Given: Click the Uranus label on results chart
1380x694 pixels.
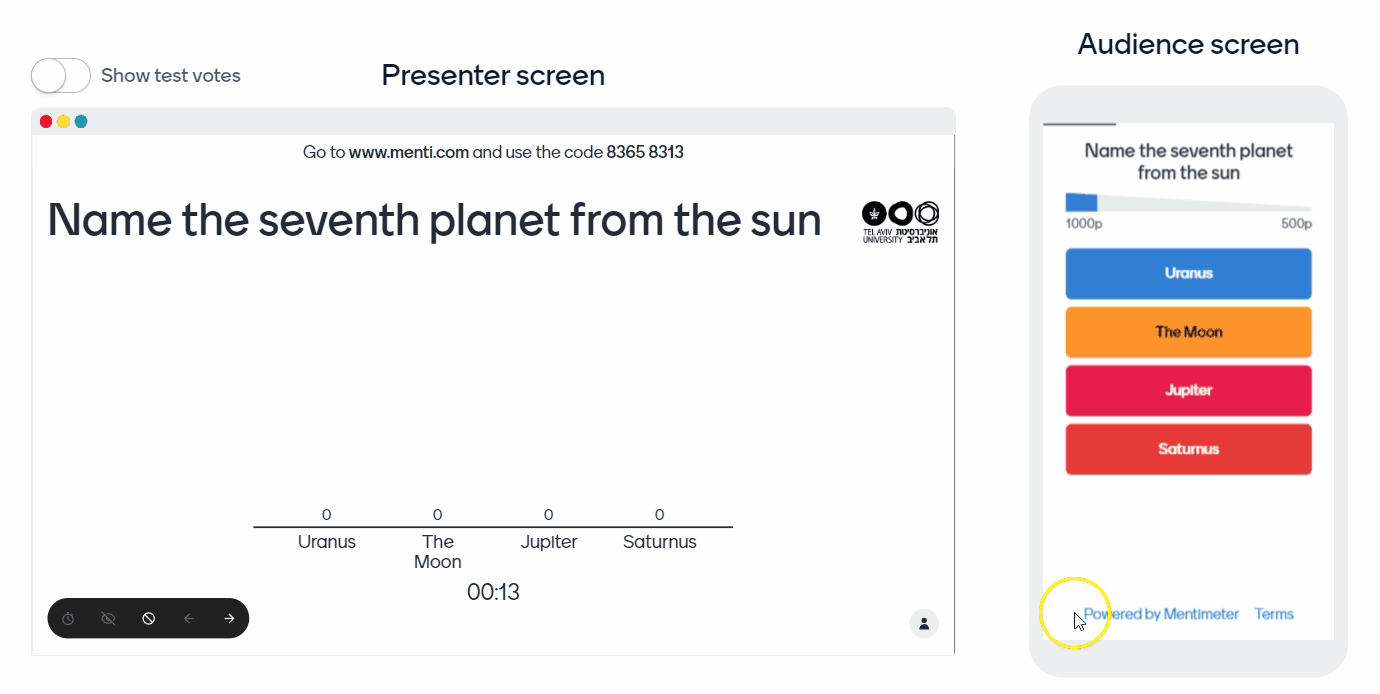Looking at the screenshot, I should click(327, 542).
